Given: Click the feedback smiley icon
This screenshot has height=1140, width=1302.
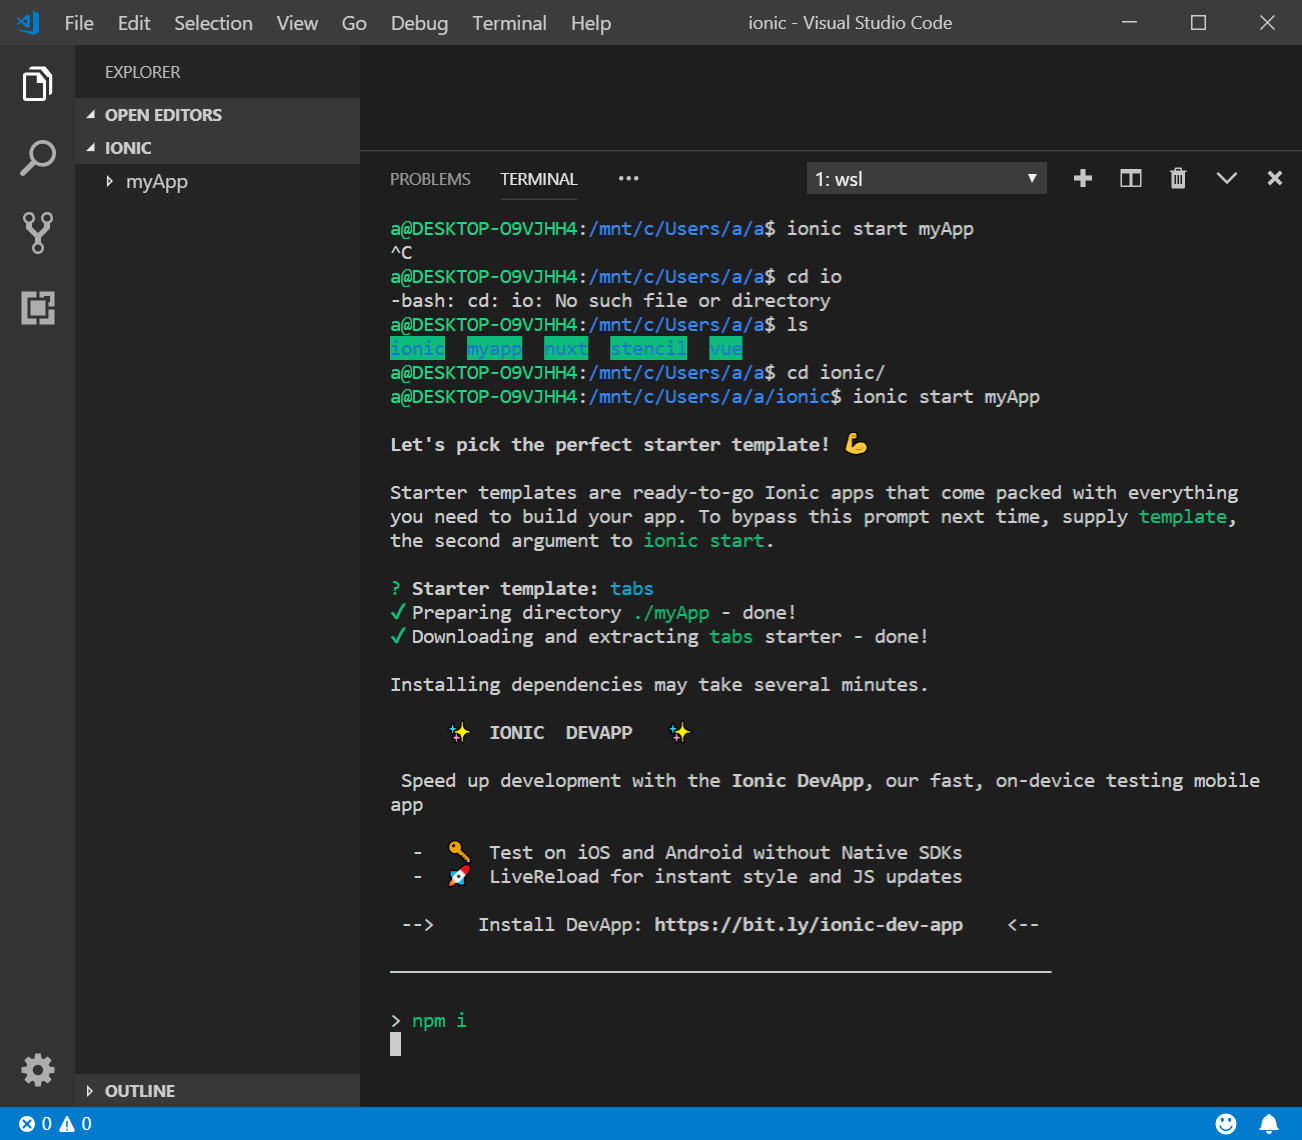Looking at the screenshot, I should [x=1225, y=1124].
